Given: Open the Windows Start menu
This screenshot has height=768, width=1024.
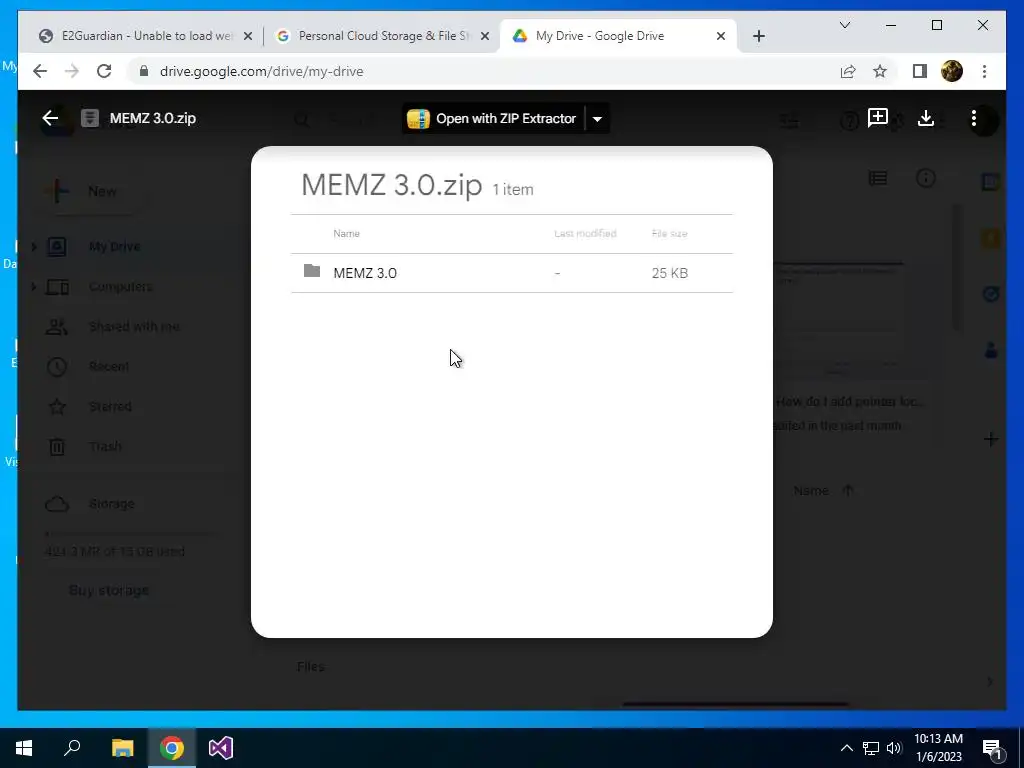Looking at the screenshot, I should (24, 748).
